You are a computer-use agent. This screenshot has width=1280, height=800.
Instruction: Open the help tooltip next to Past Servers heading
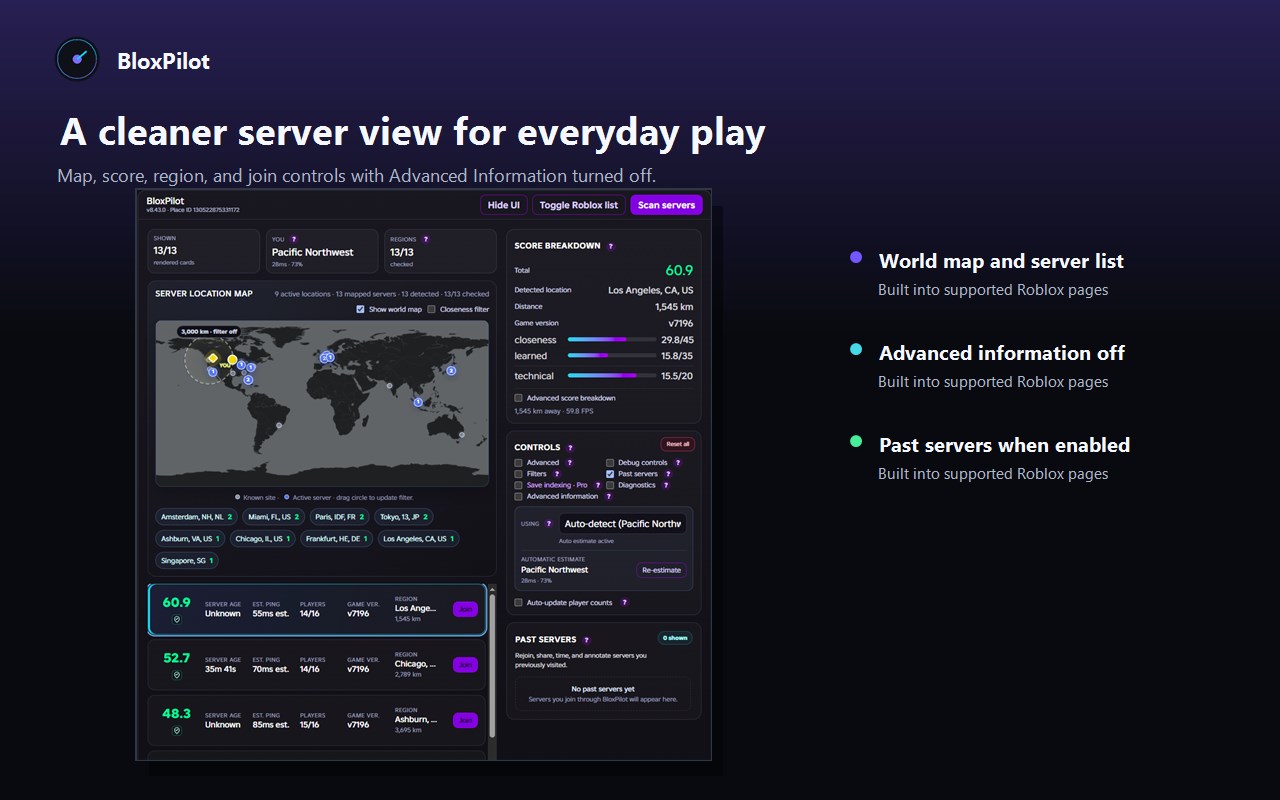[586, 640]
